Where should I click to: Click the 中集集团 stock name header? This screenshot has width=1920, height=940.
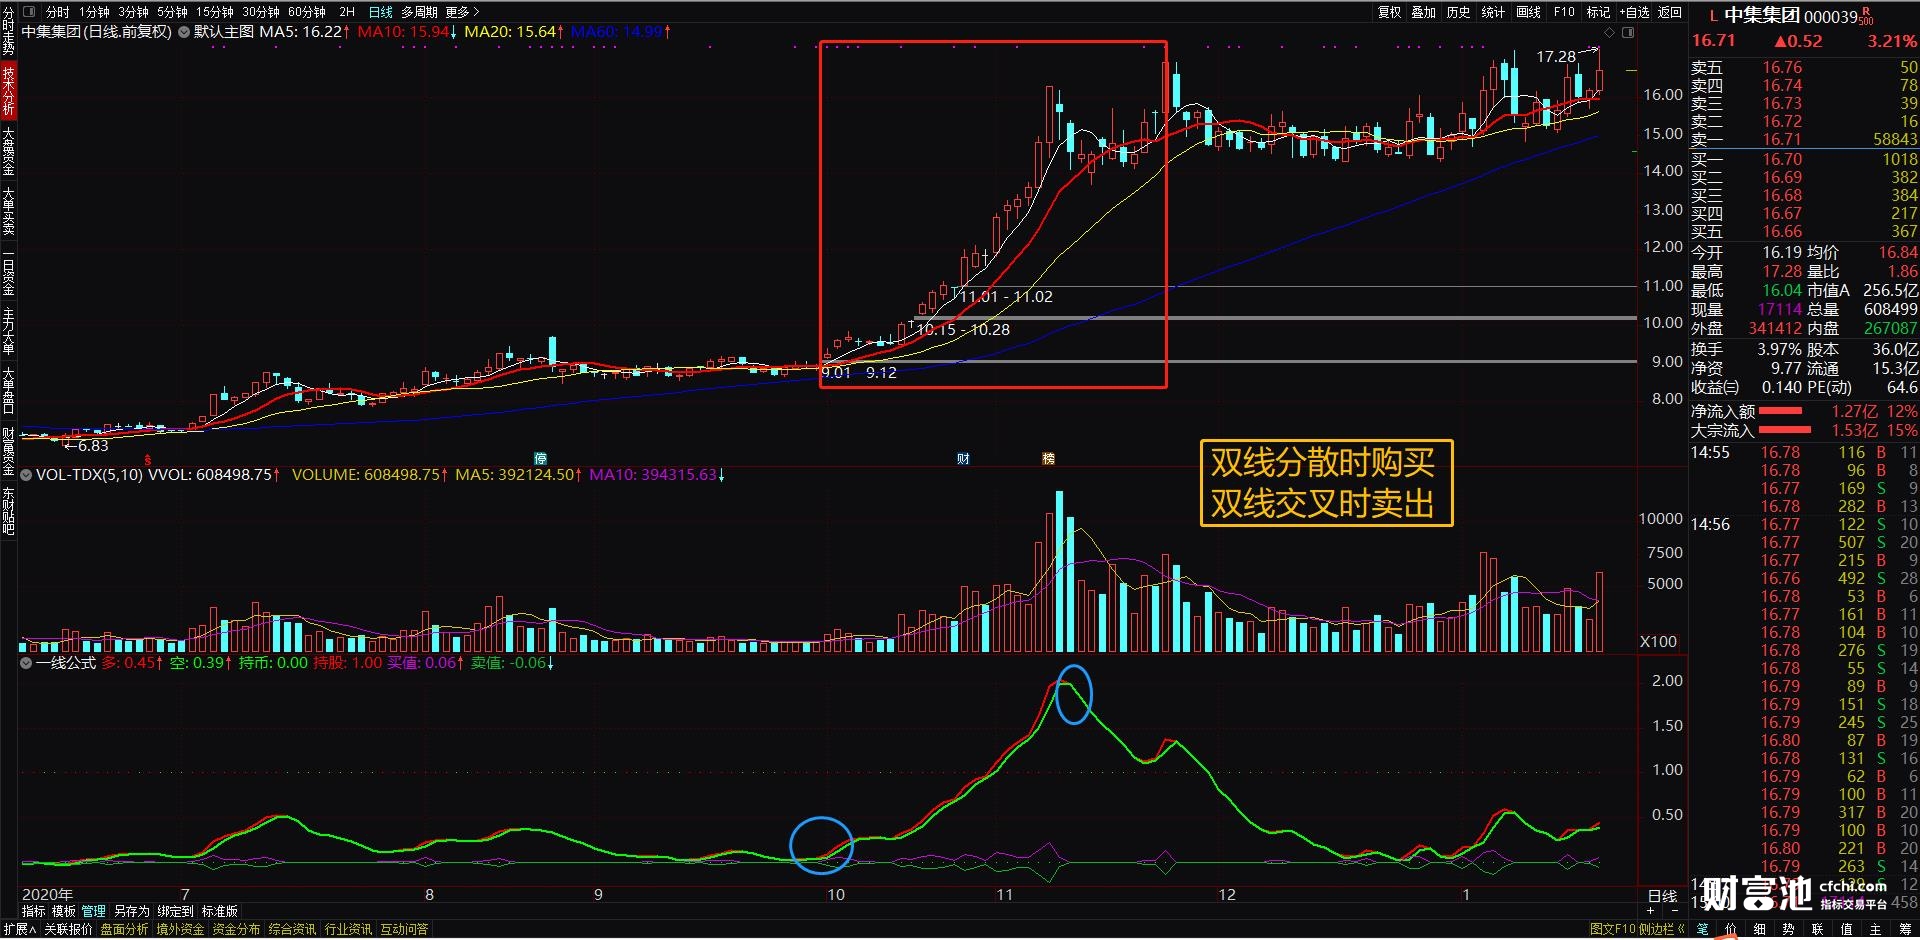[x=1763, y=15]
